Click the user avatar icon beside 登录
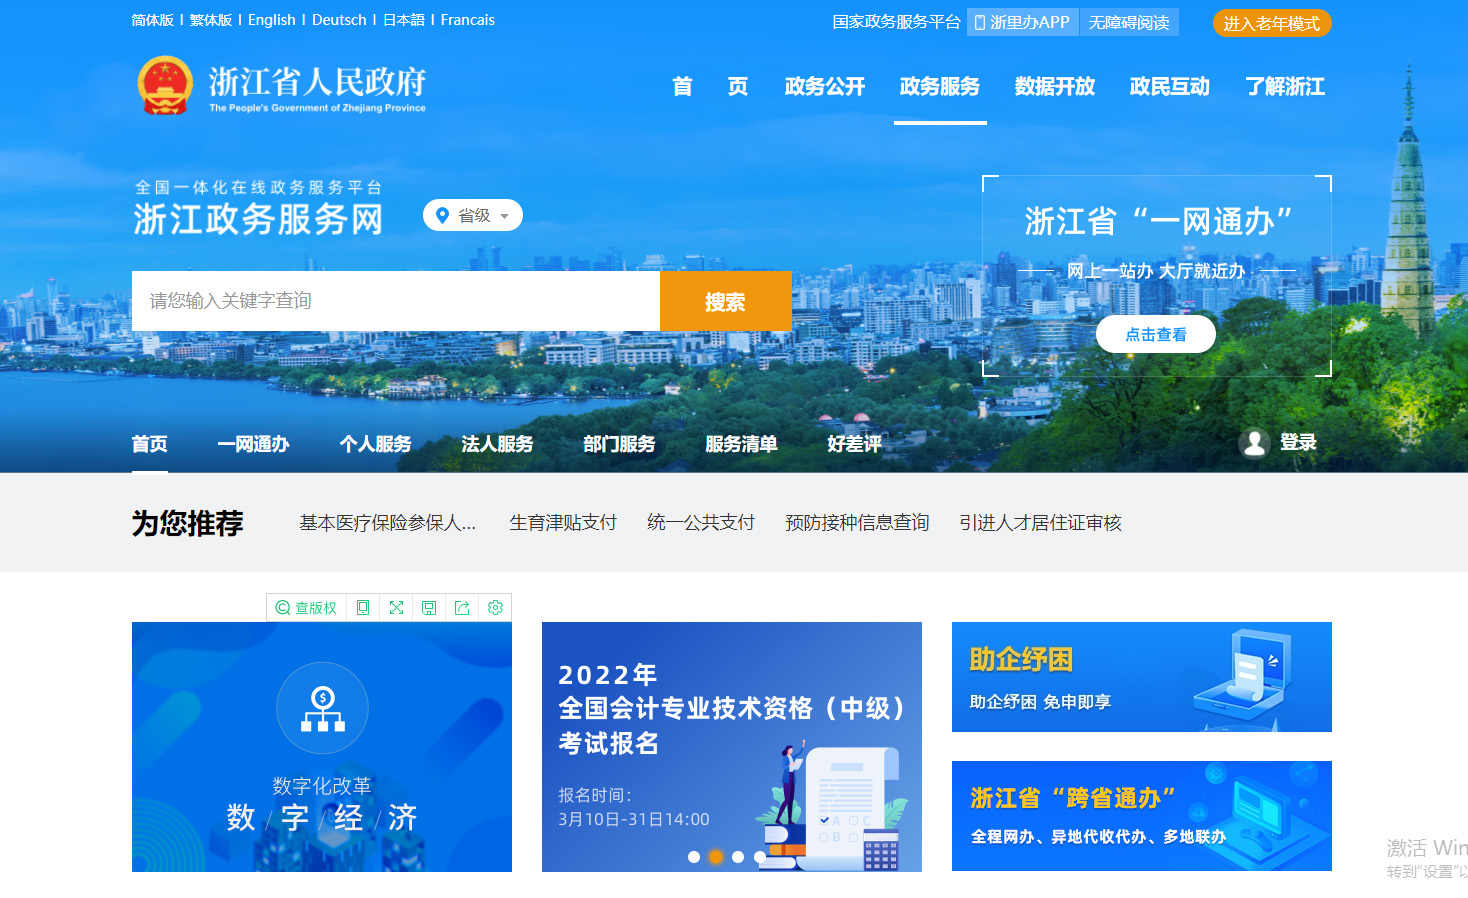This screenshot has width=1468, height=898. point(1254,443)
